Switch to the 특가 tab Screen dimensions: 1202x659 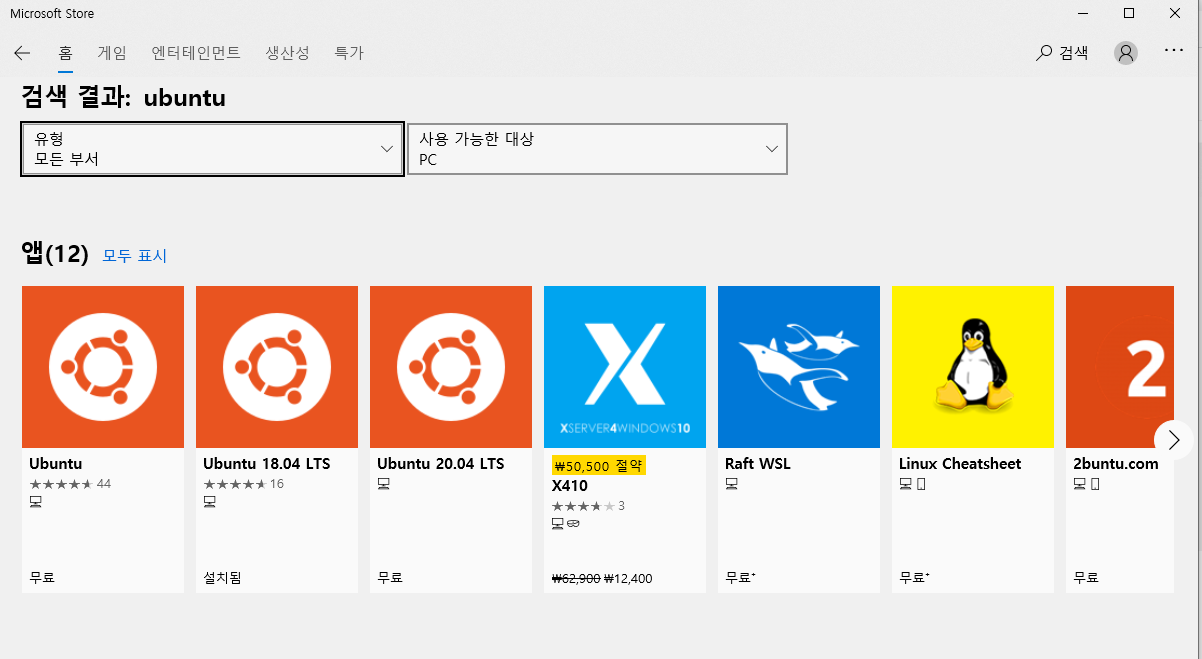coord(349,53)
